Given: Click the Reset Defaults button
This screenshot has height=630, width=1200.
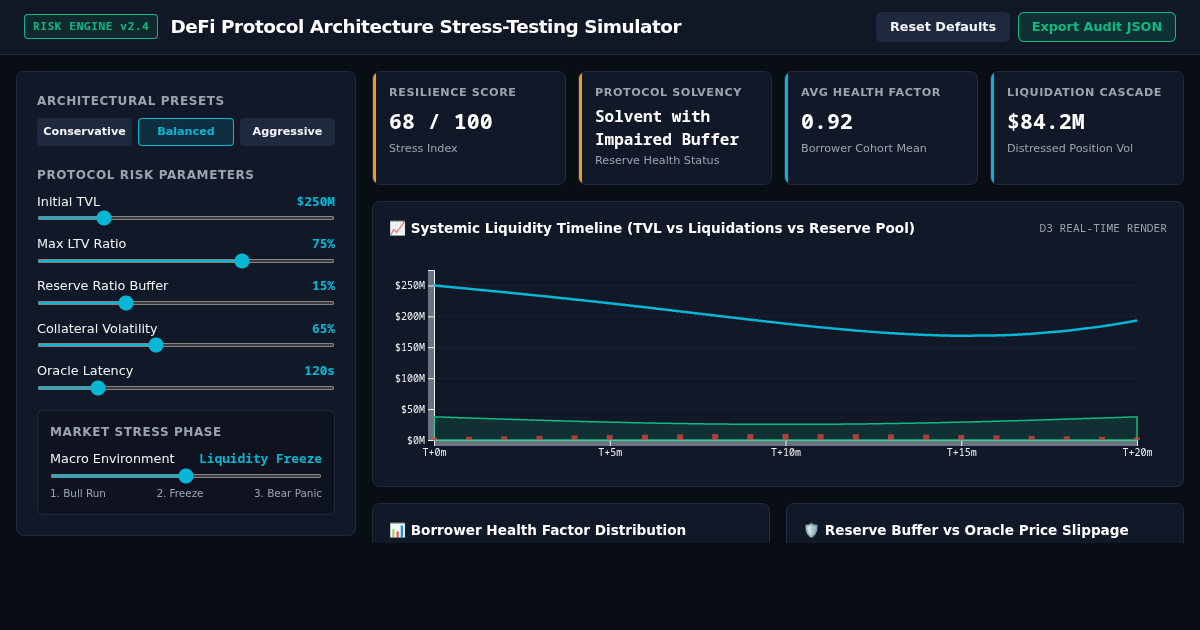Looking at the screenshot, I should click(x=943, y=27).
